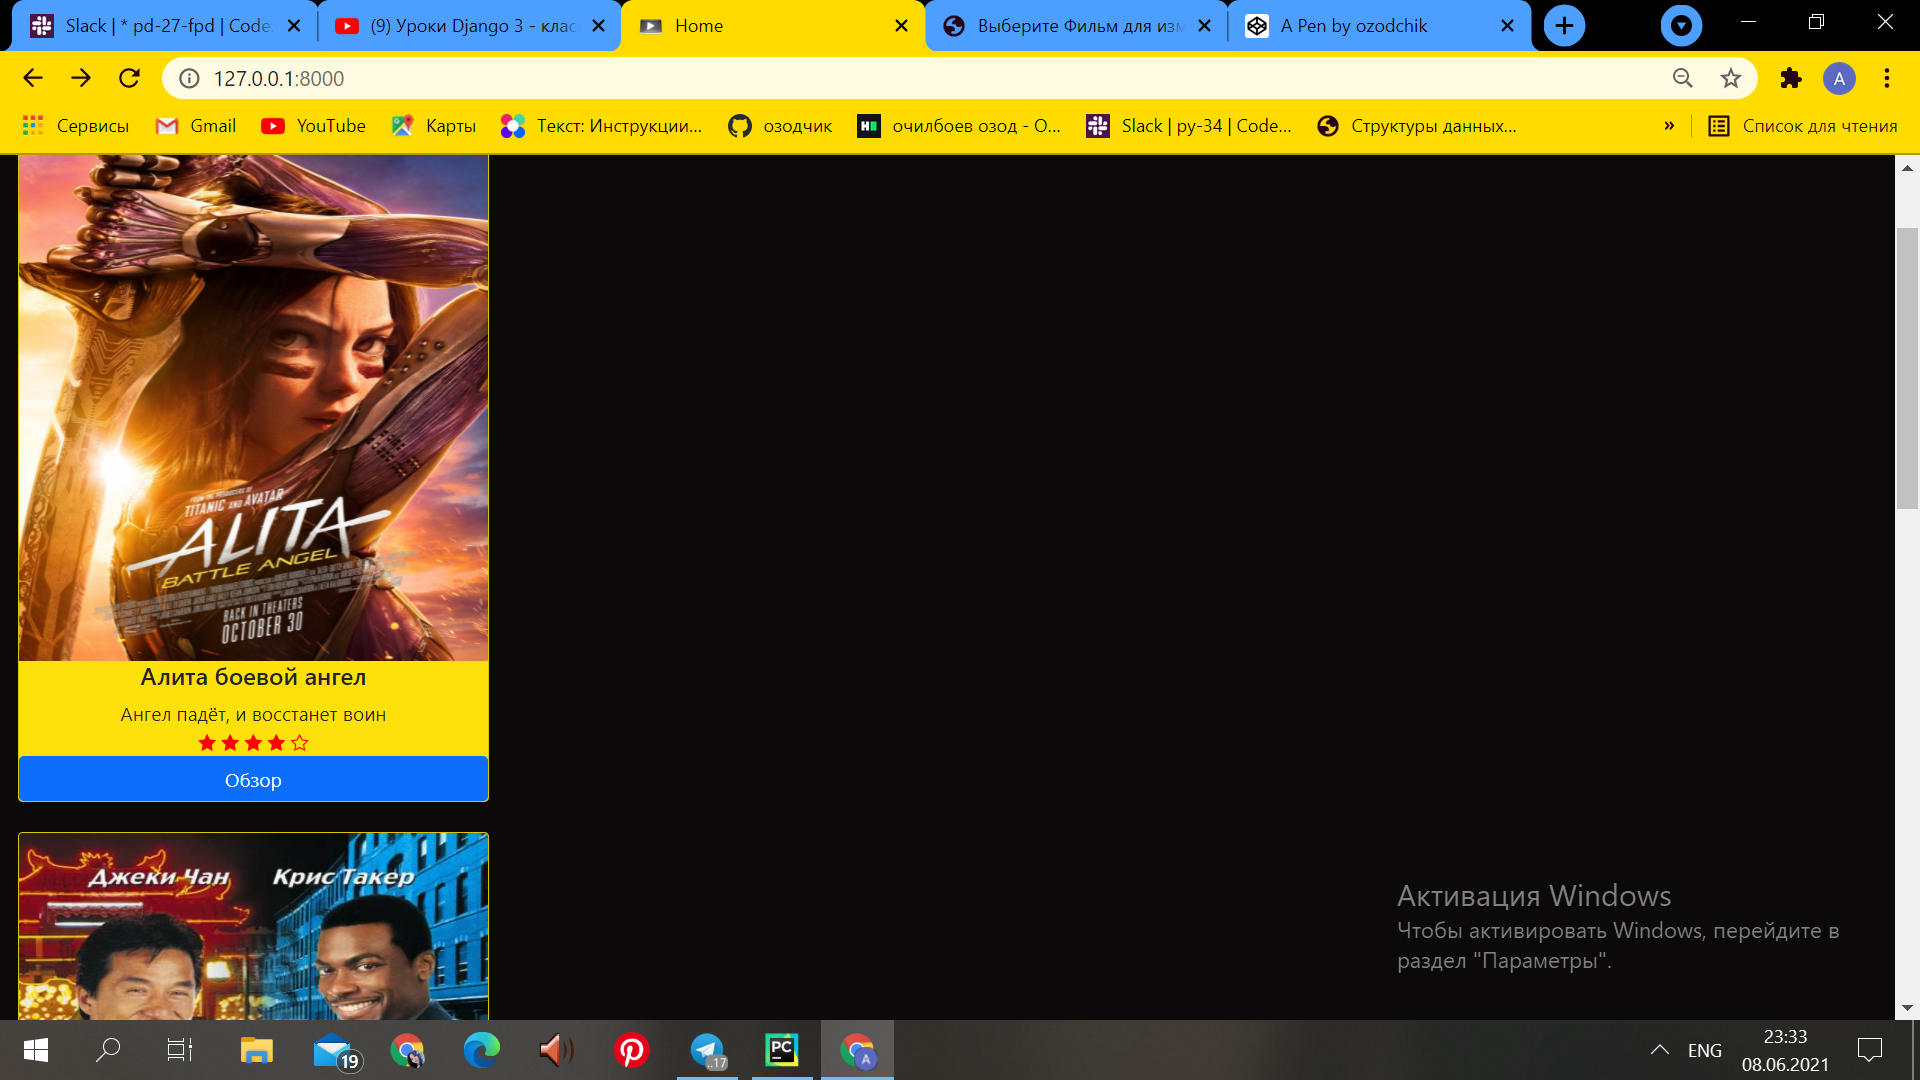This screenshot has width=1920, height=1080.
Task: Open the Структуры данных bookmark
Action: tap(1417, 126)
